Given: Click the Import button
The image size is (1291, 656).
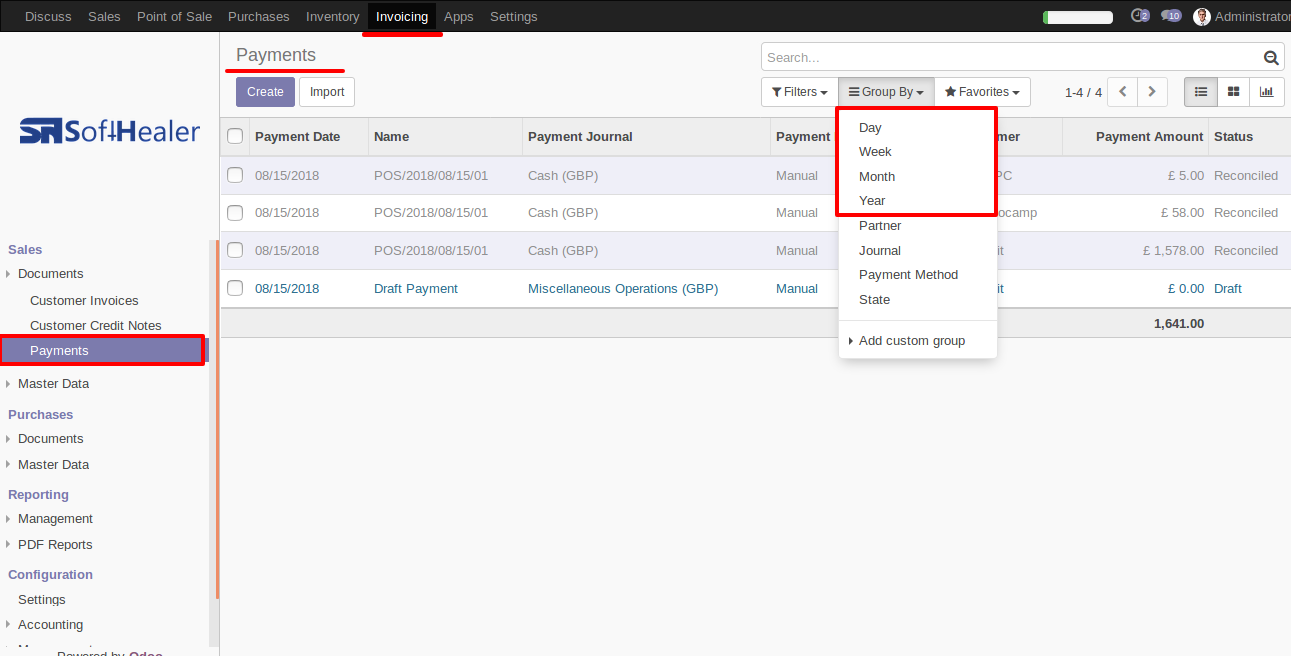Looking at the screenshot, I should pos(327,92).
